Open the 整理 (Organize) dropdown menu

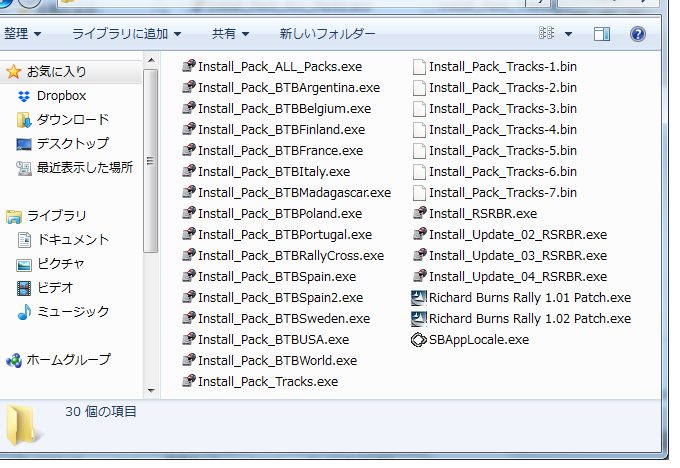pyautogui.click(x=23, y=33)
